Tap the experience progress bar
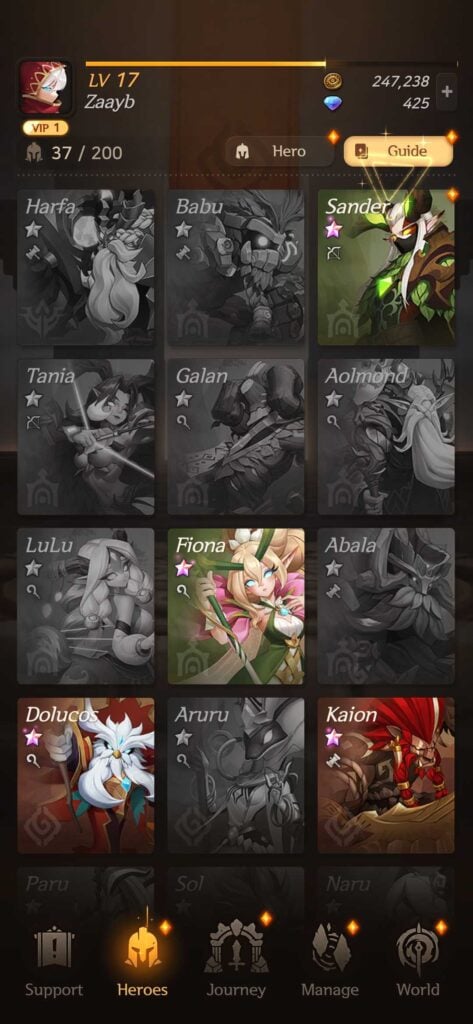Image resolution: width=473 pixels, height=1024 pixels. click(x=271, y=64)
